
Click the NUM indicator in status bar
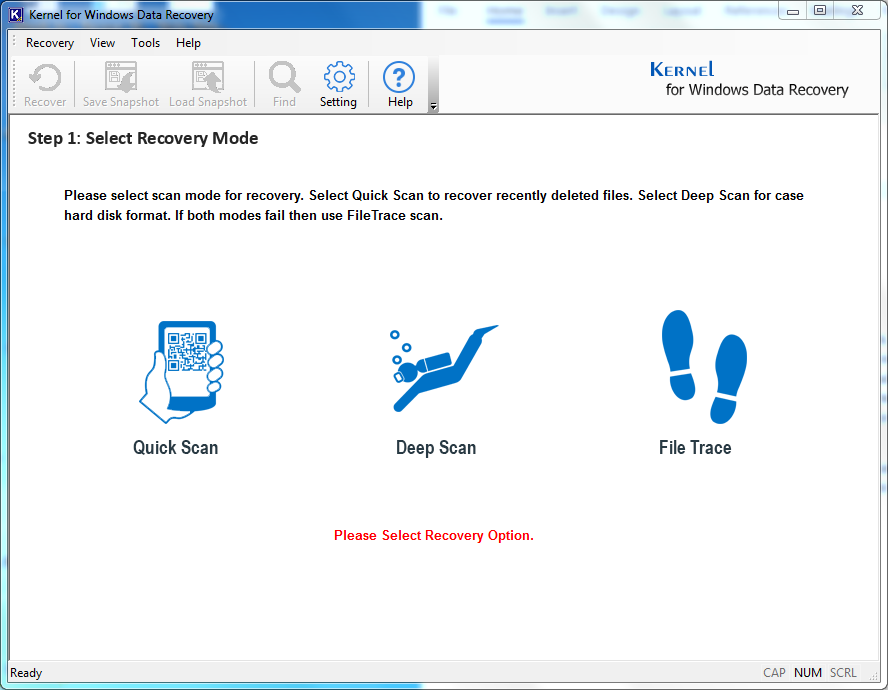point(808,673)
